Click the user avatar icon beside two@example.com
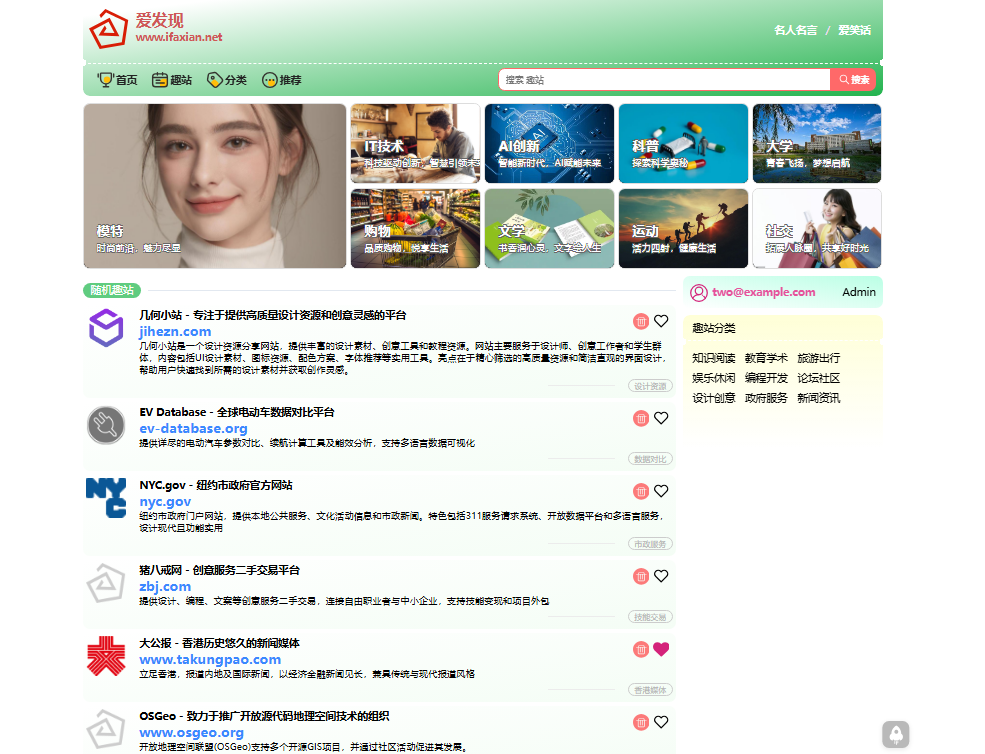This screenshot has height=754, width=985. (699, 292)
